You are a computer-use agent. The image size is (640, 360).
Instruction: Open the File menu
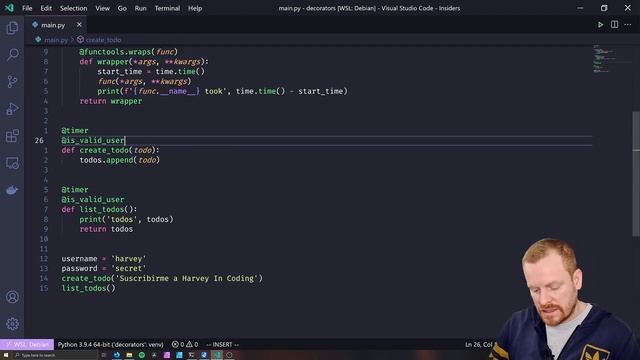coord(27,8)
